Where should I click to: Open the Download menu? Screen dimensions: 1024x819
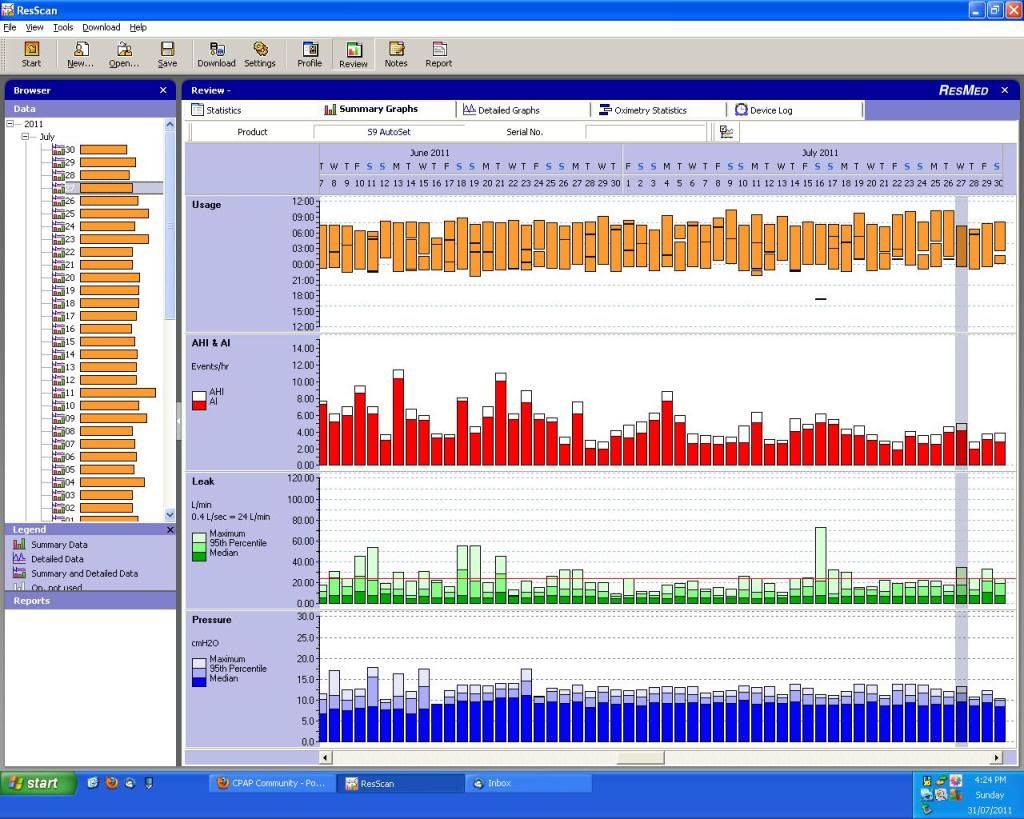click(101, 27)
